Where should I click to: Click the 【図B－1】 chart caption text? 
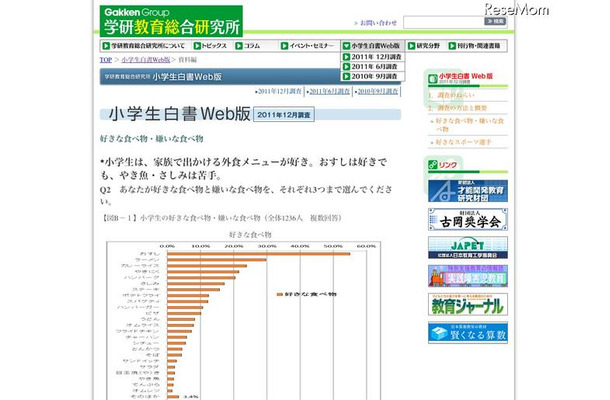tap(221, 218)
